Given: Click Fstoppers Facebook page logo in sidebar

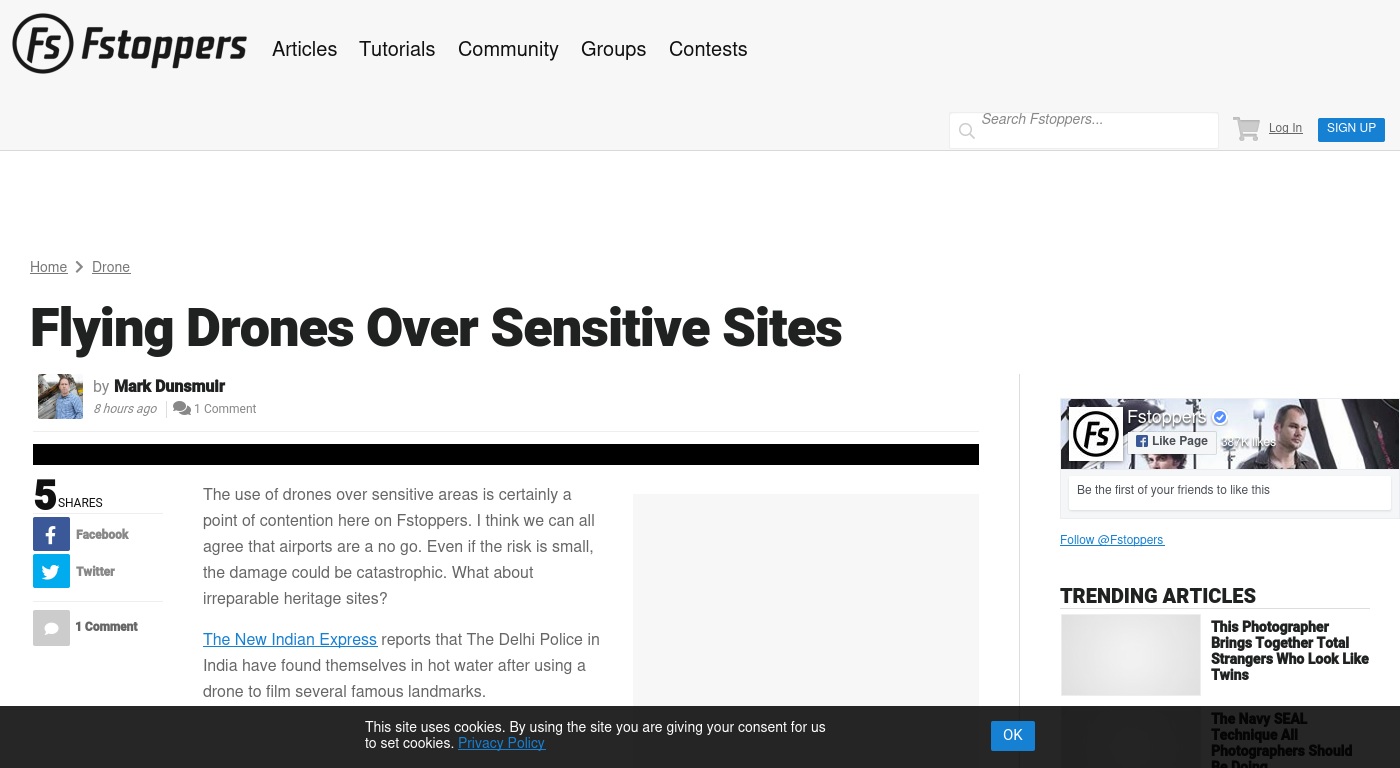Looking at the screenshot, I should [1096, 434].
